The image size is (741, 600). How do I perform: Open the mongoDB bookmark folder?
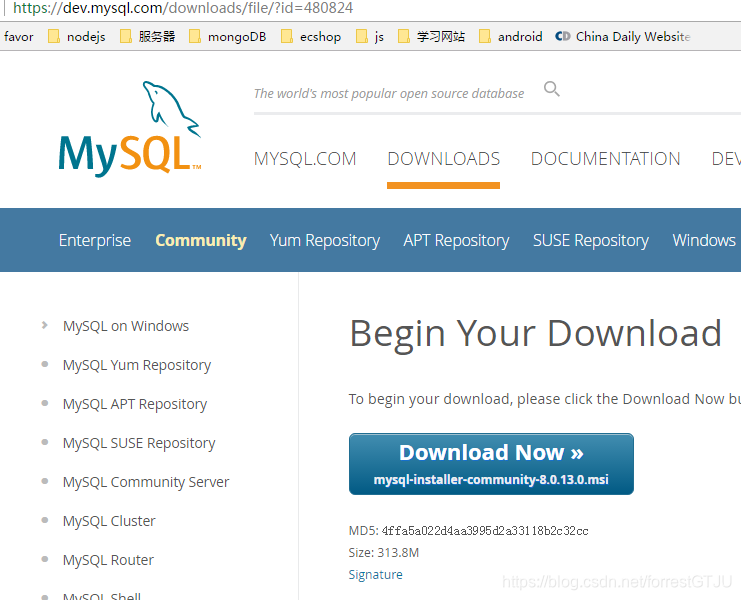(227, 36)
